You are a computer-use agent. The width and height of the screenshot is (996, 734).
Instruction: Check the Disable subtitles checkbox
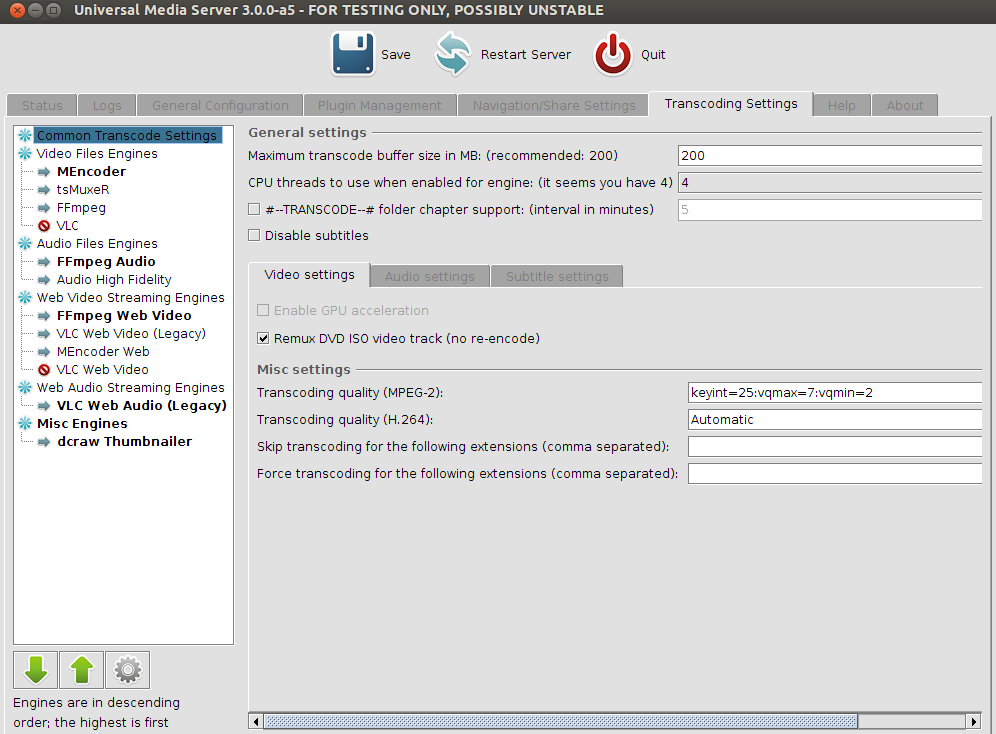[x=254, y=236]
